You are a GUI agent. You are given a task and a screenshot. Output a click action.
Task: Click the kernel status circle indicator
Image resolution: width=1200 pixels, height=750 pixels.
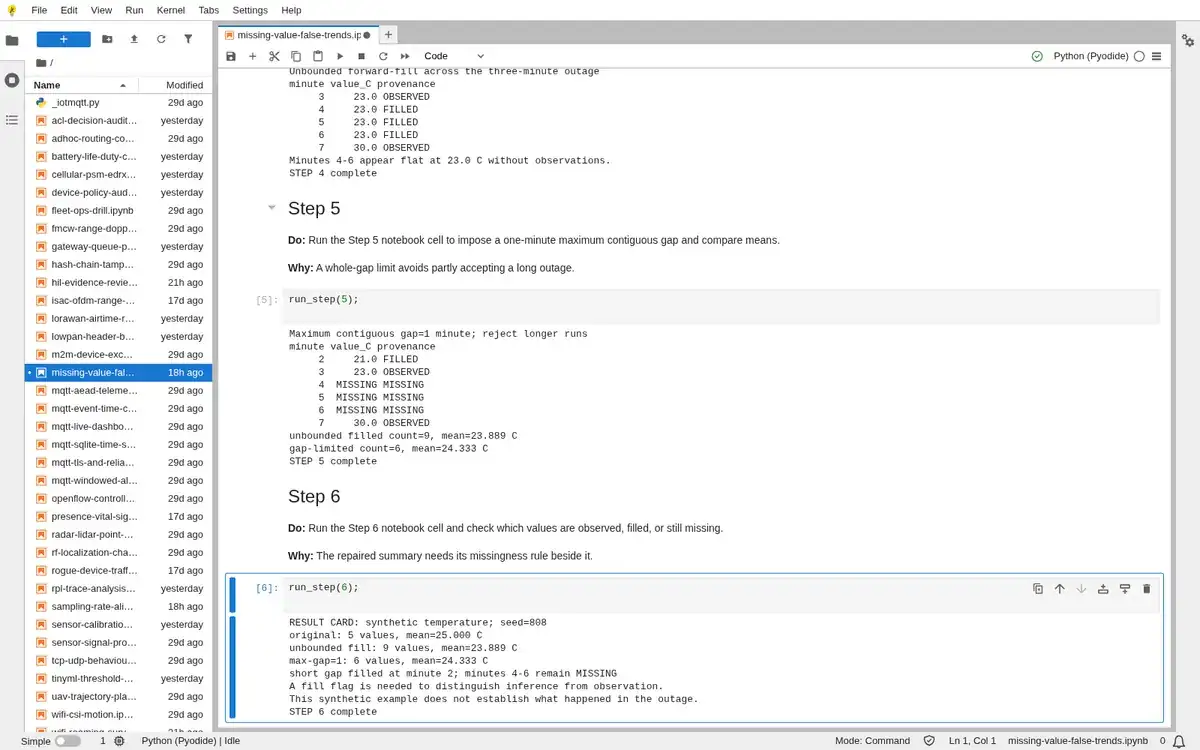pyautogui.click(x=1139, y=56)
